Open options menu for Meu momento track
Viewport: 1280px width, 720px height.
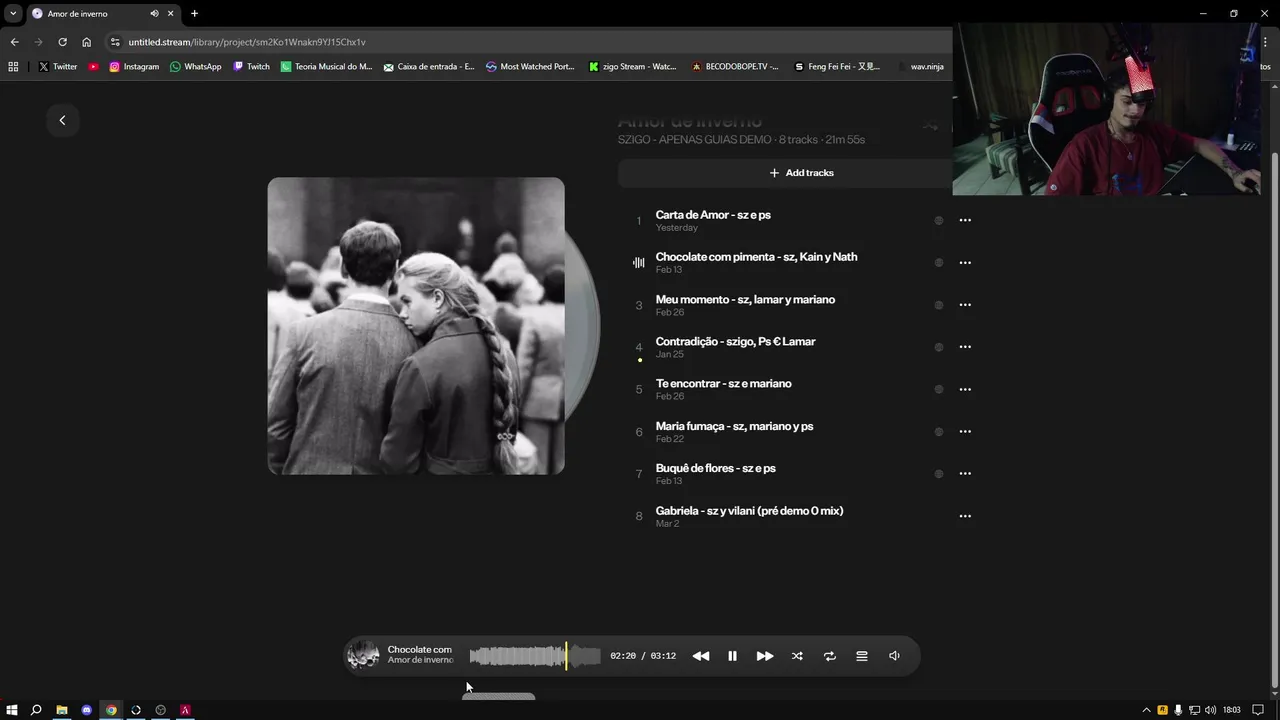tap(965, 305)
